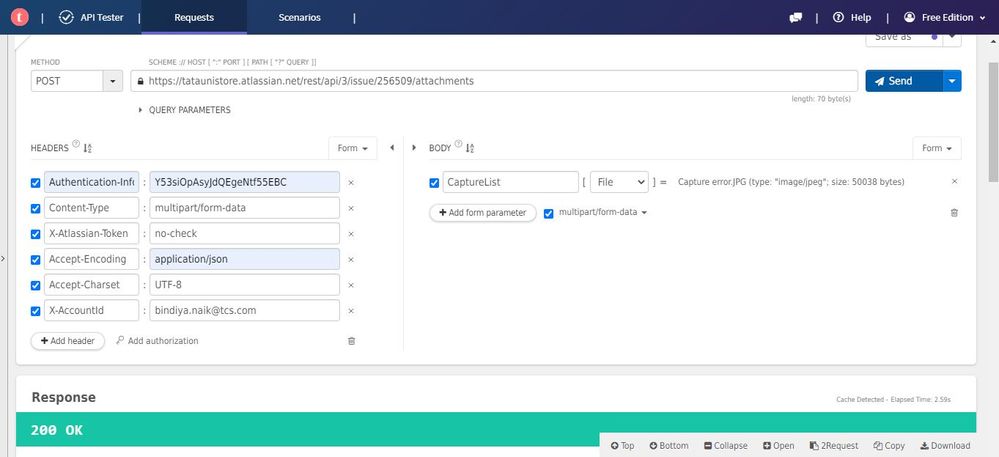Remove the X-AccountId header
Screen dimensions: 999x457
[x=351, y=311]
